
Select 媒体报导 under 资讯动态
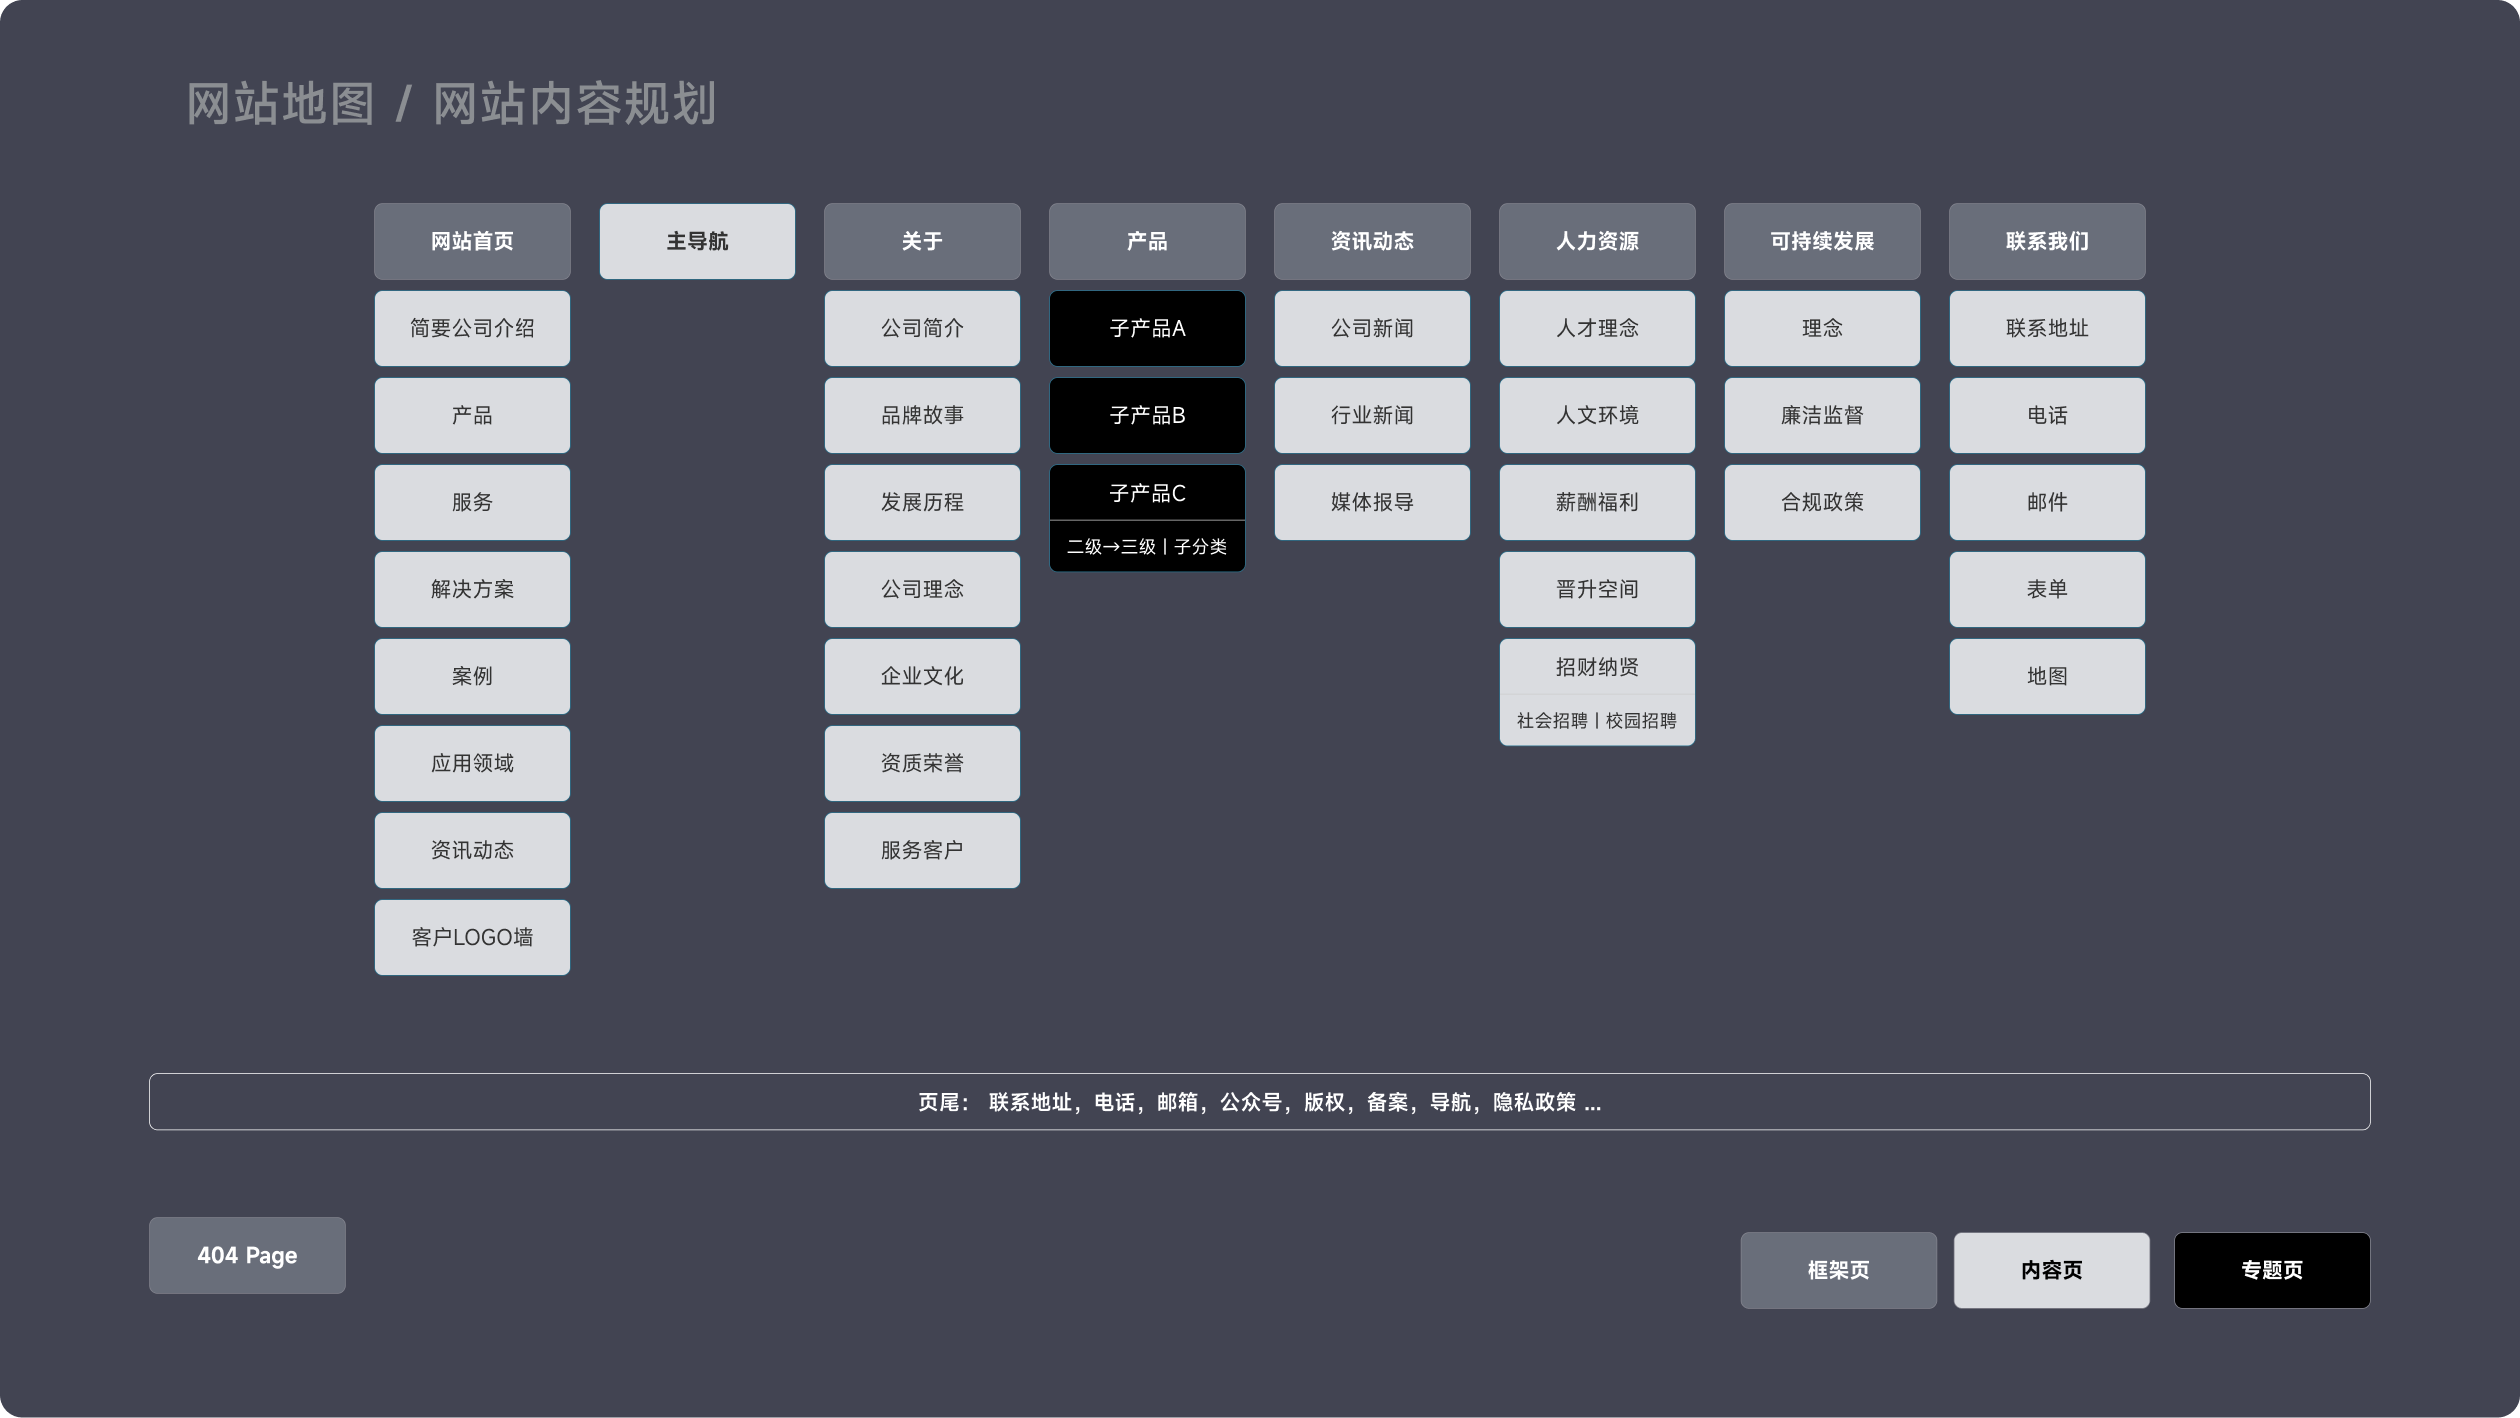(1372, 502)
